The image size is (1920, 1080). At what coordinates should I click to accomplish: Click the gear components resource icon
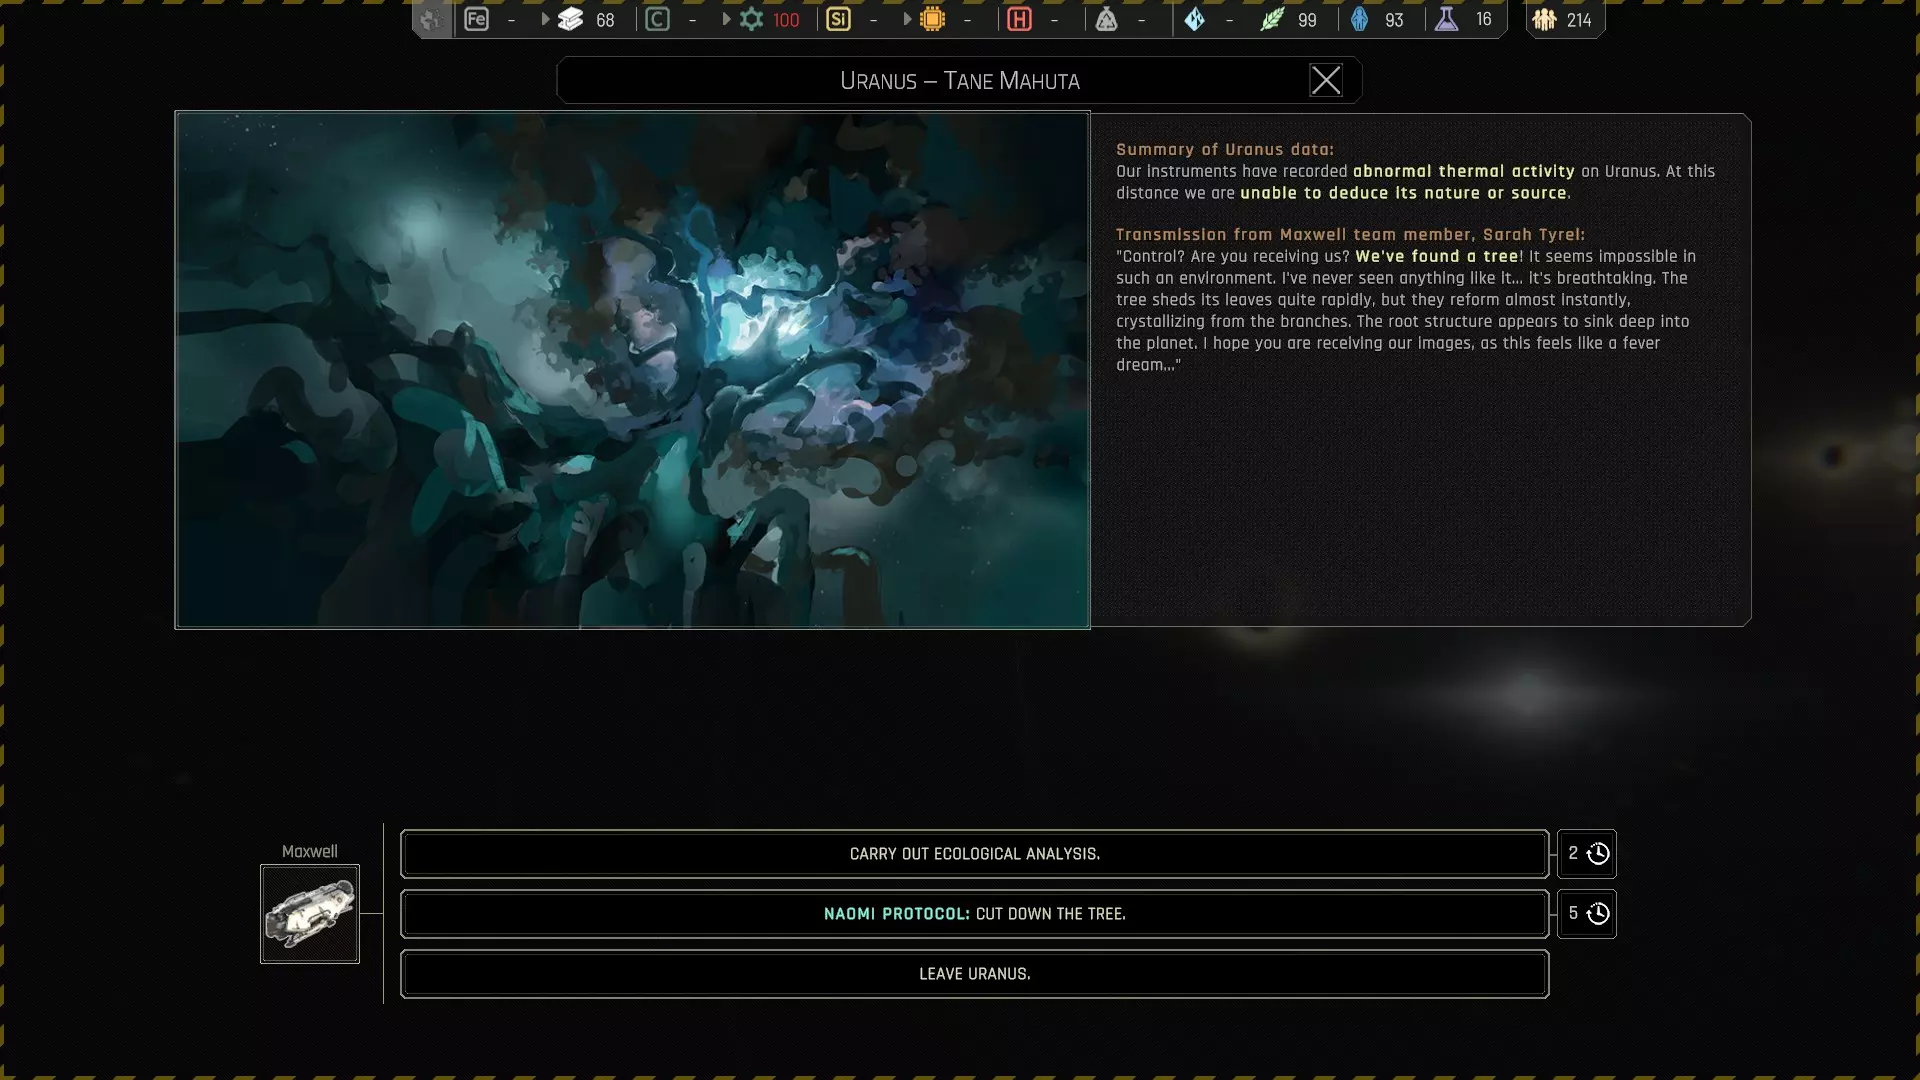pyautogui.click(x=751, y=19)
